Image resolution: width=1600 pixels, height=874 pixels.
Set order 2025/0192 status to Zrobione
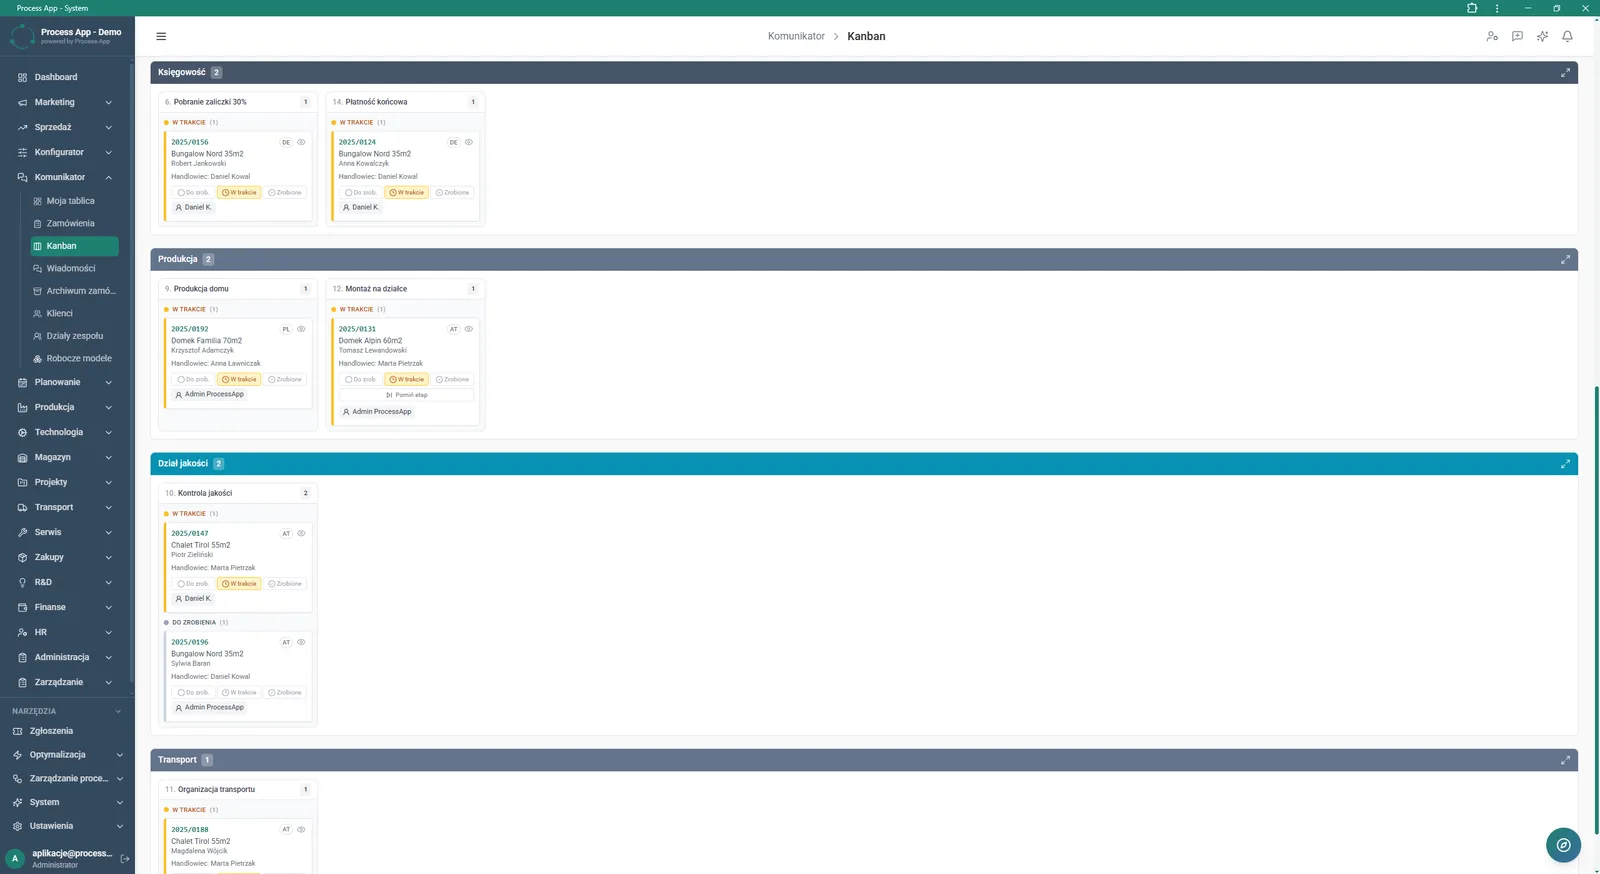(x=285, y=379)
